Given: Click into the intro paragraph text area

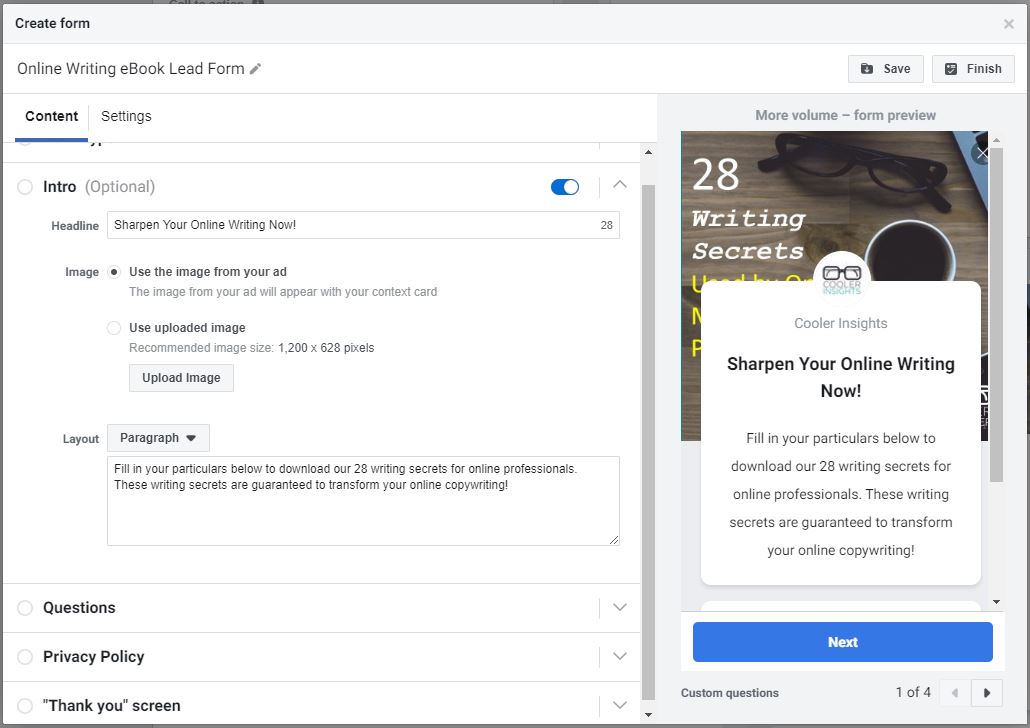Looking at the screenshot, I should click(363, 501).
